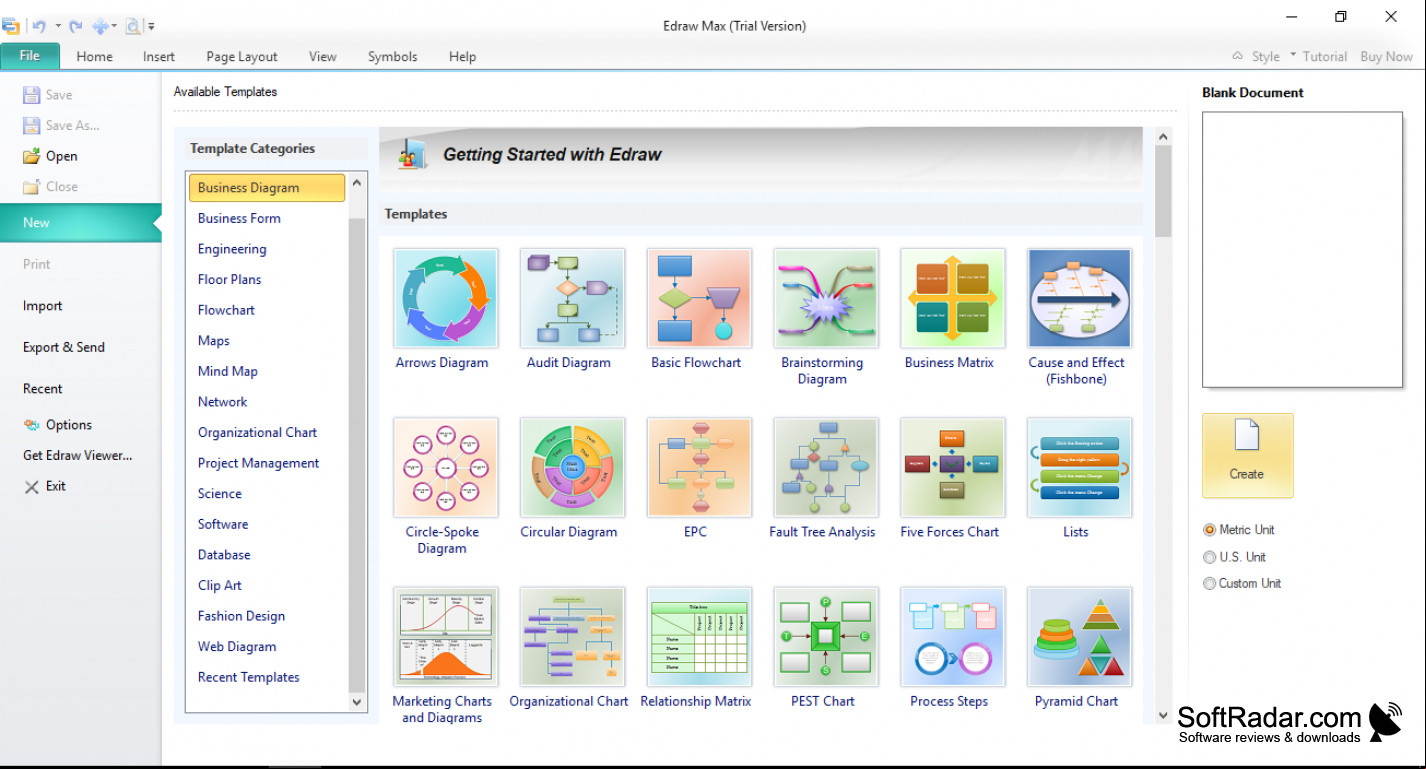Screen dimensions: 1426x769
Task: Select the Engineering category
Action: click(232, 249)
